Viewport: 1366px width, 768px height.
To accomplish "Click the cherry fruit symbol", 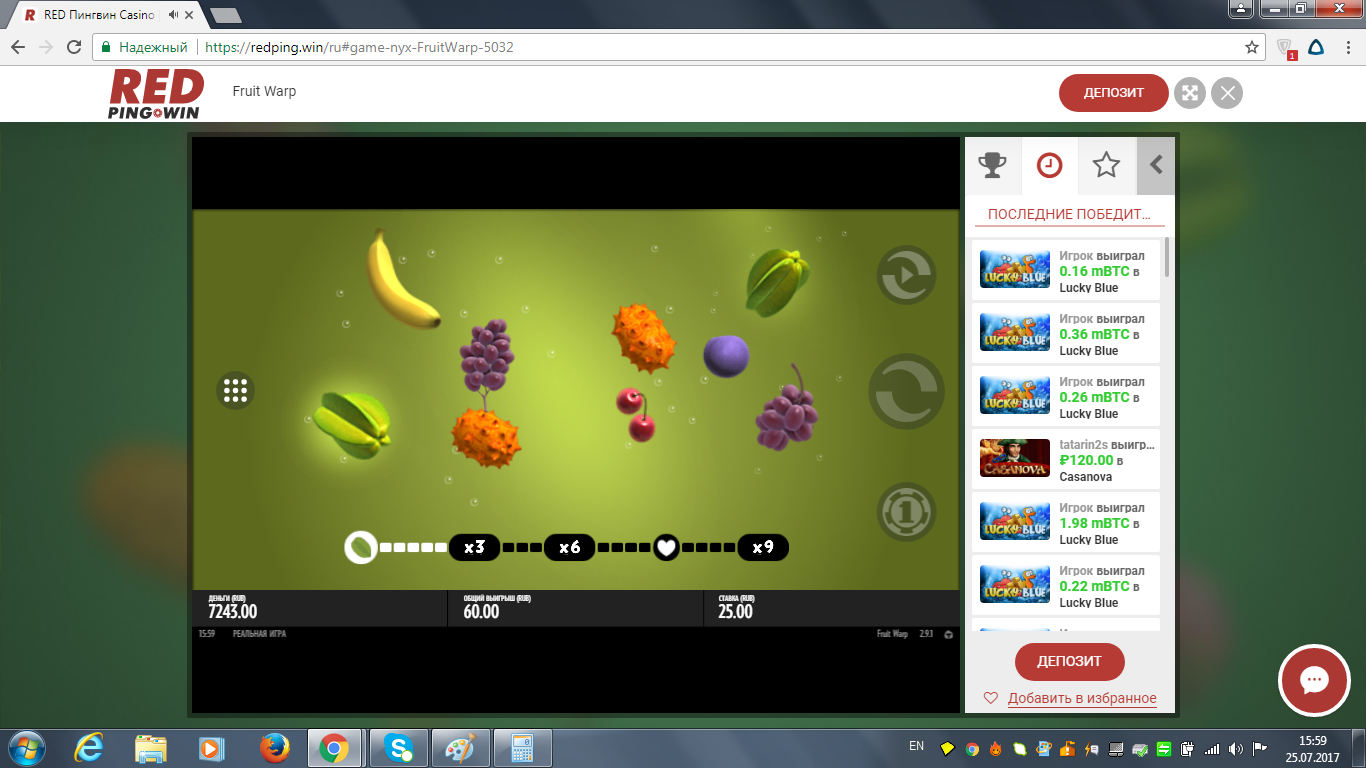I will (637, 414).
